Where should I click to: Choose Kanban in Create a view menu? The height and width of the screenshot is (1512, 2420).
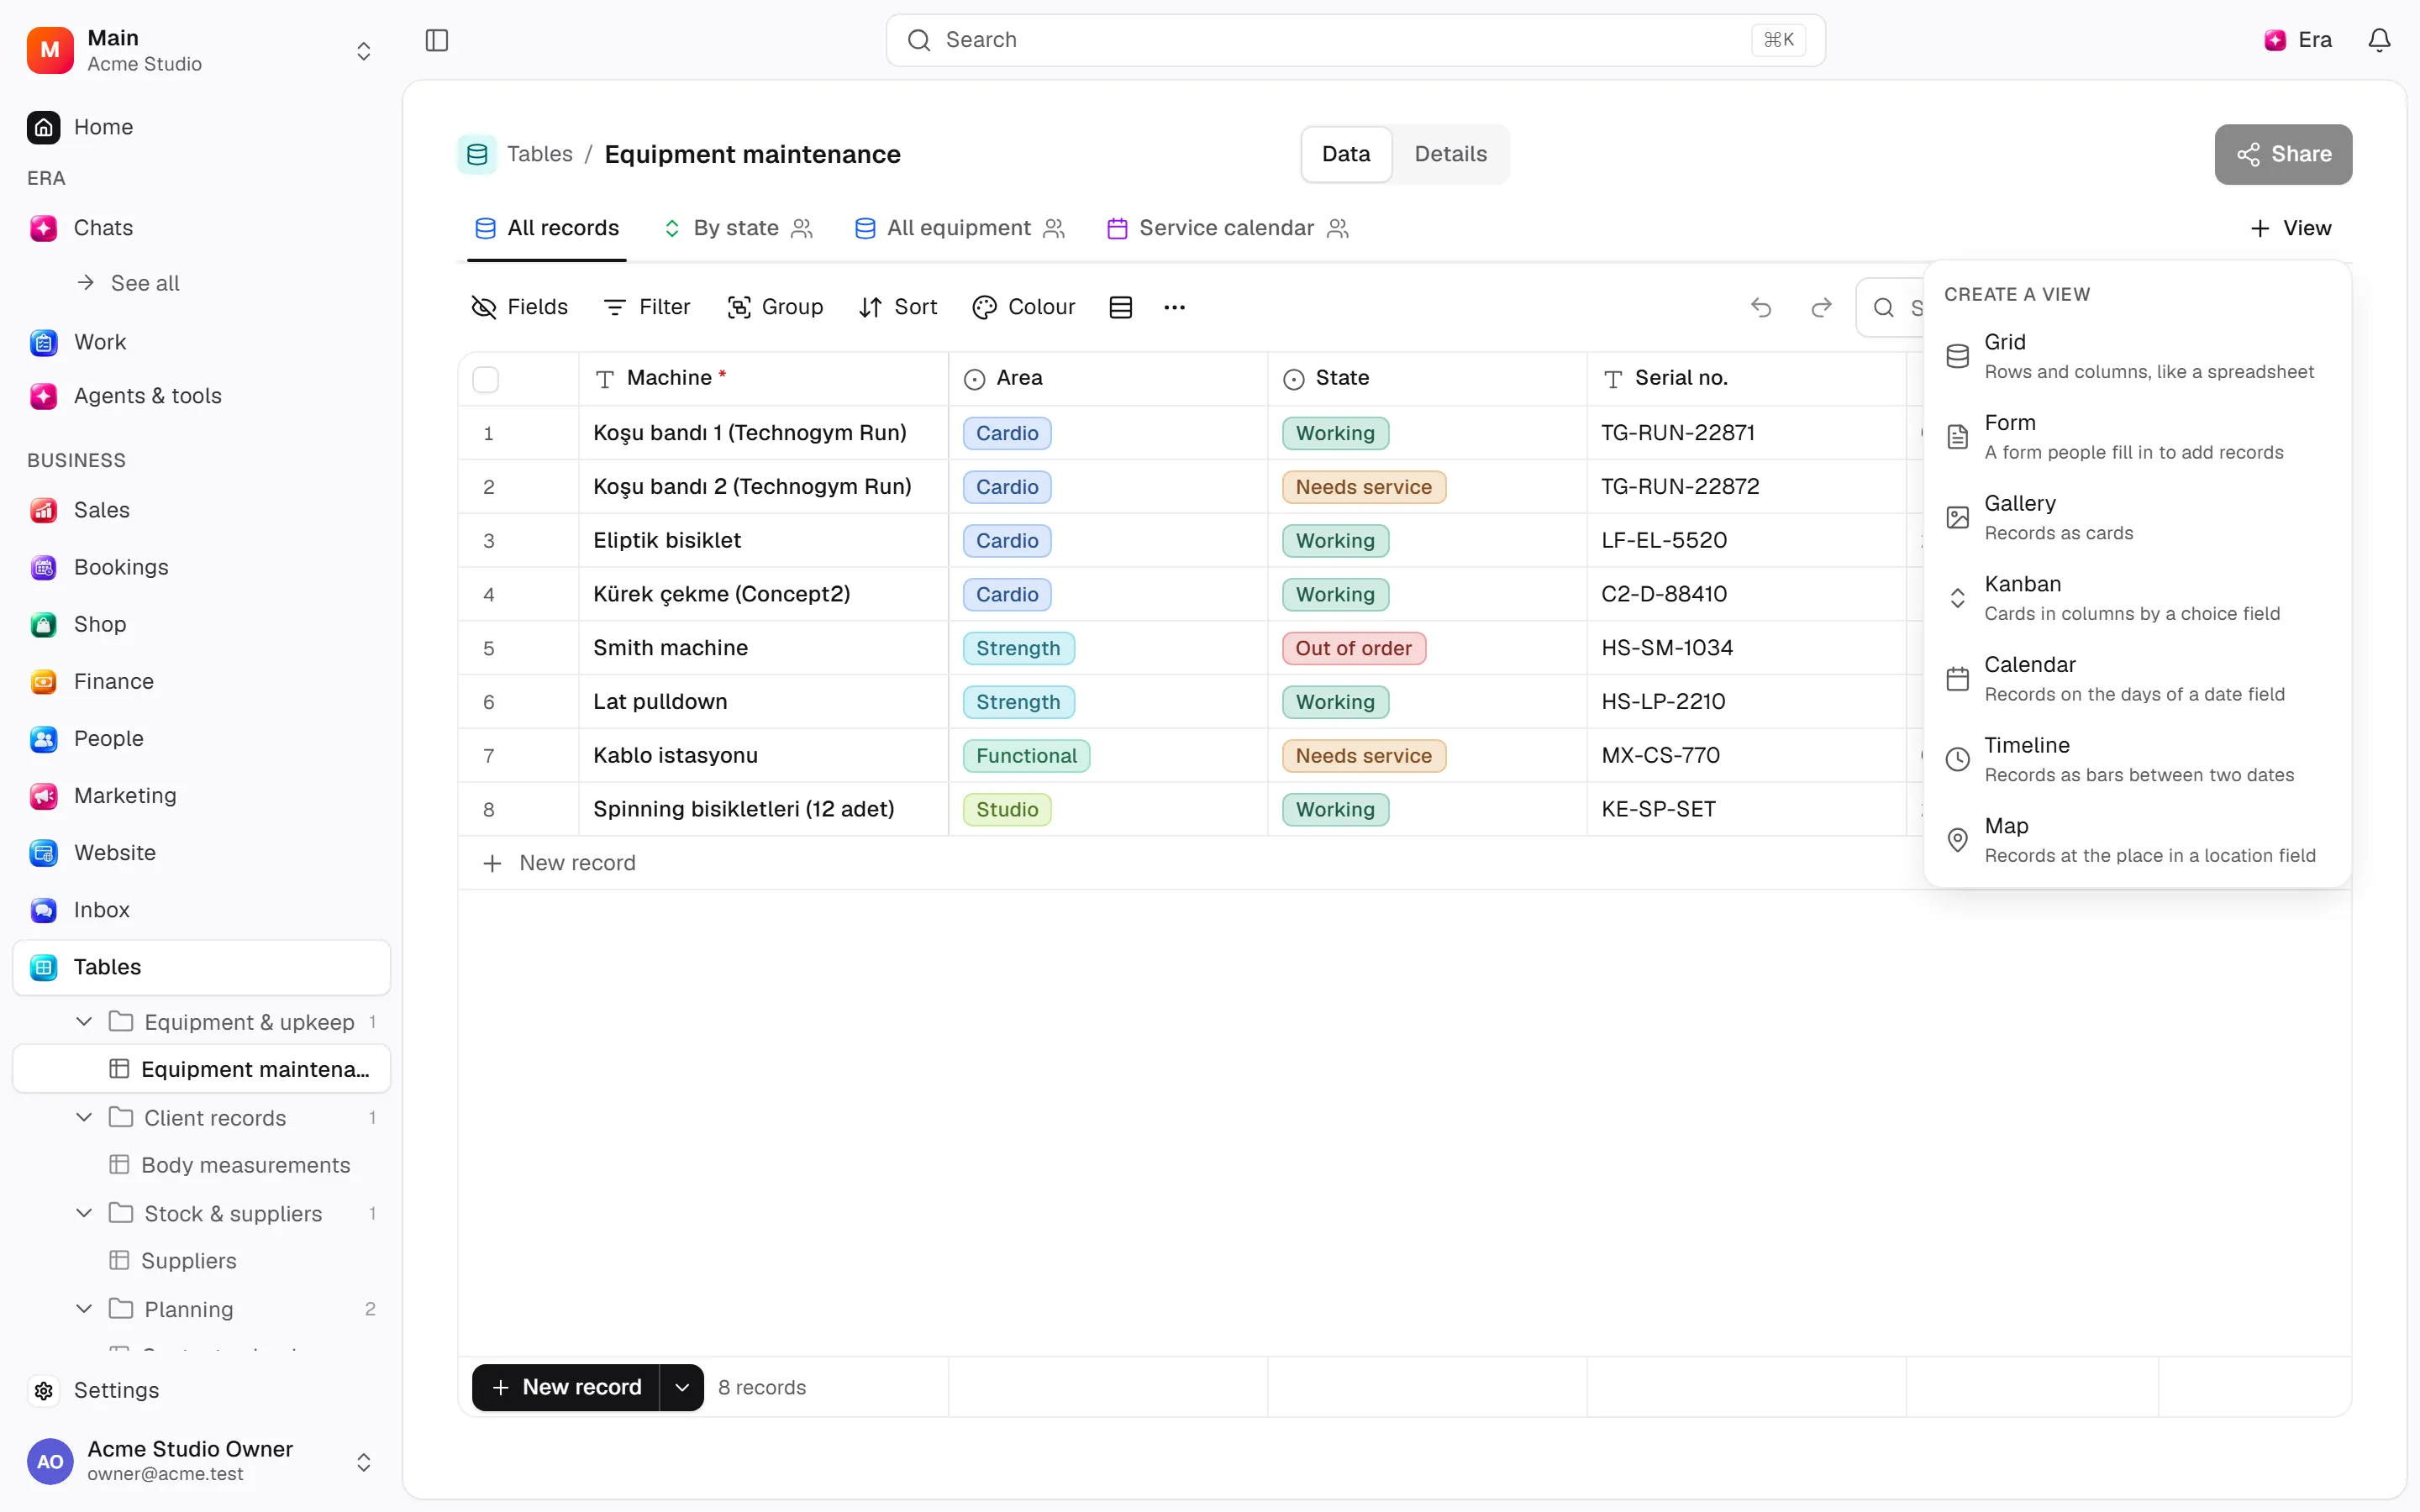pos(2137,598)
